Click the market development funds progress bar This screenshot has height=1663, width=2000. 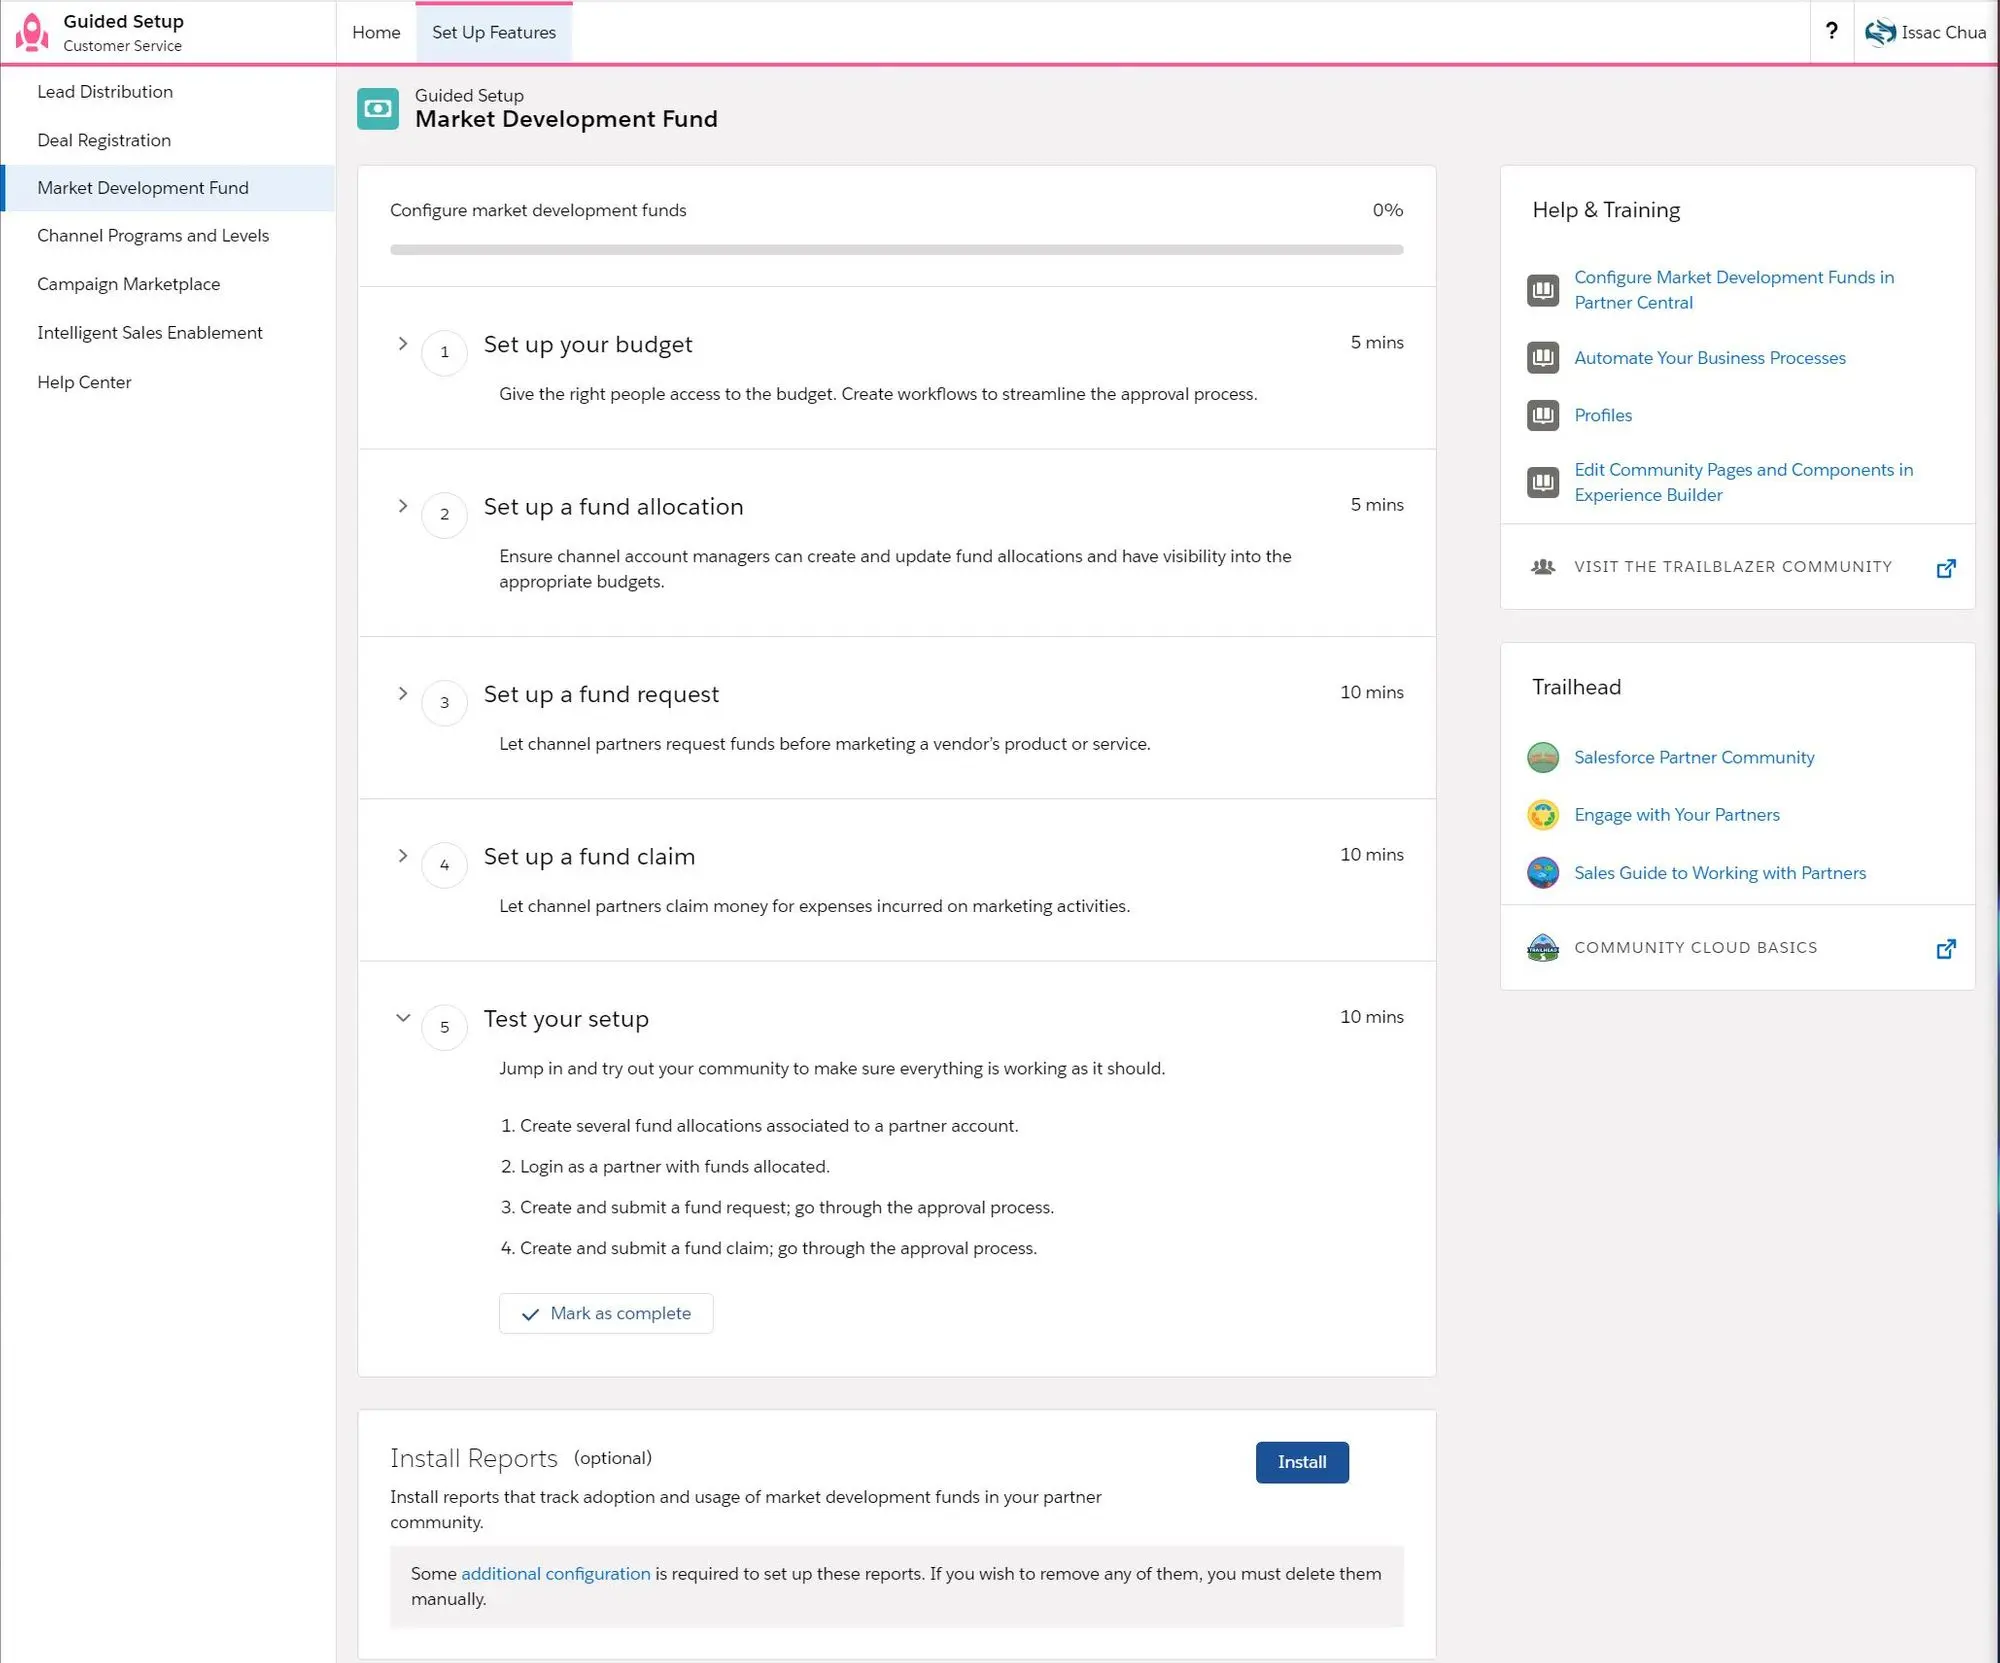click(x=896, y=249)
